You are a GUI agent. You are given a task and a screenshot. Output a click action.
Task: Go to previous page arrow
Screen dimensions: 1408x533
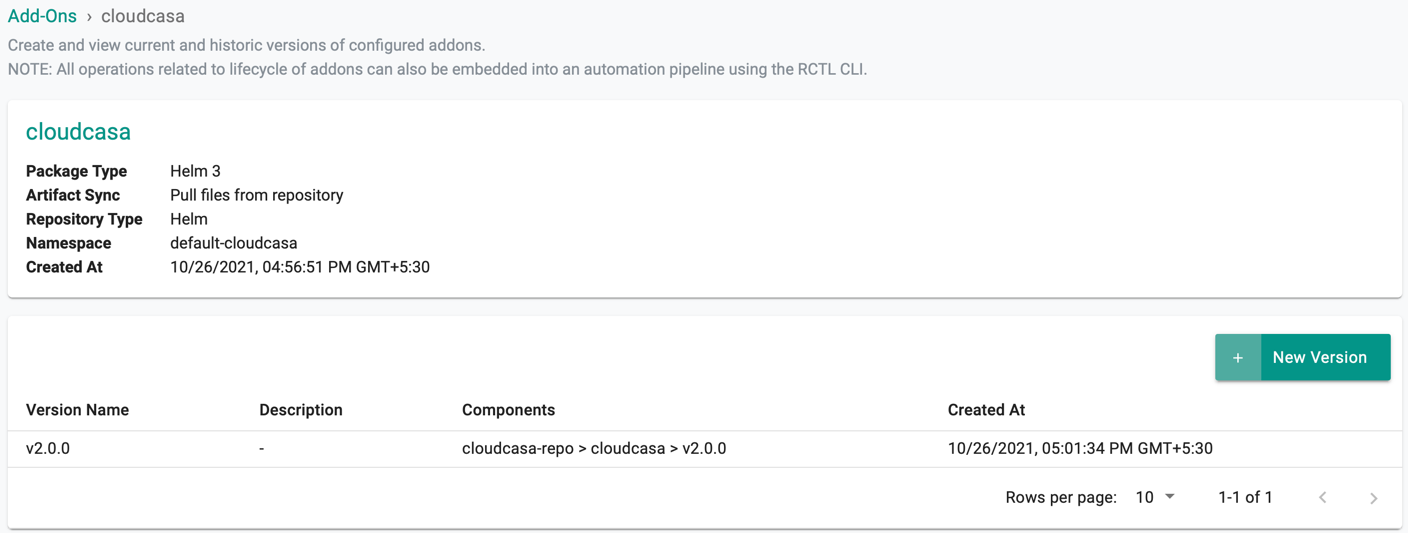coord(1323,498)
